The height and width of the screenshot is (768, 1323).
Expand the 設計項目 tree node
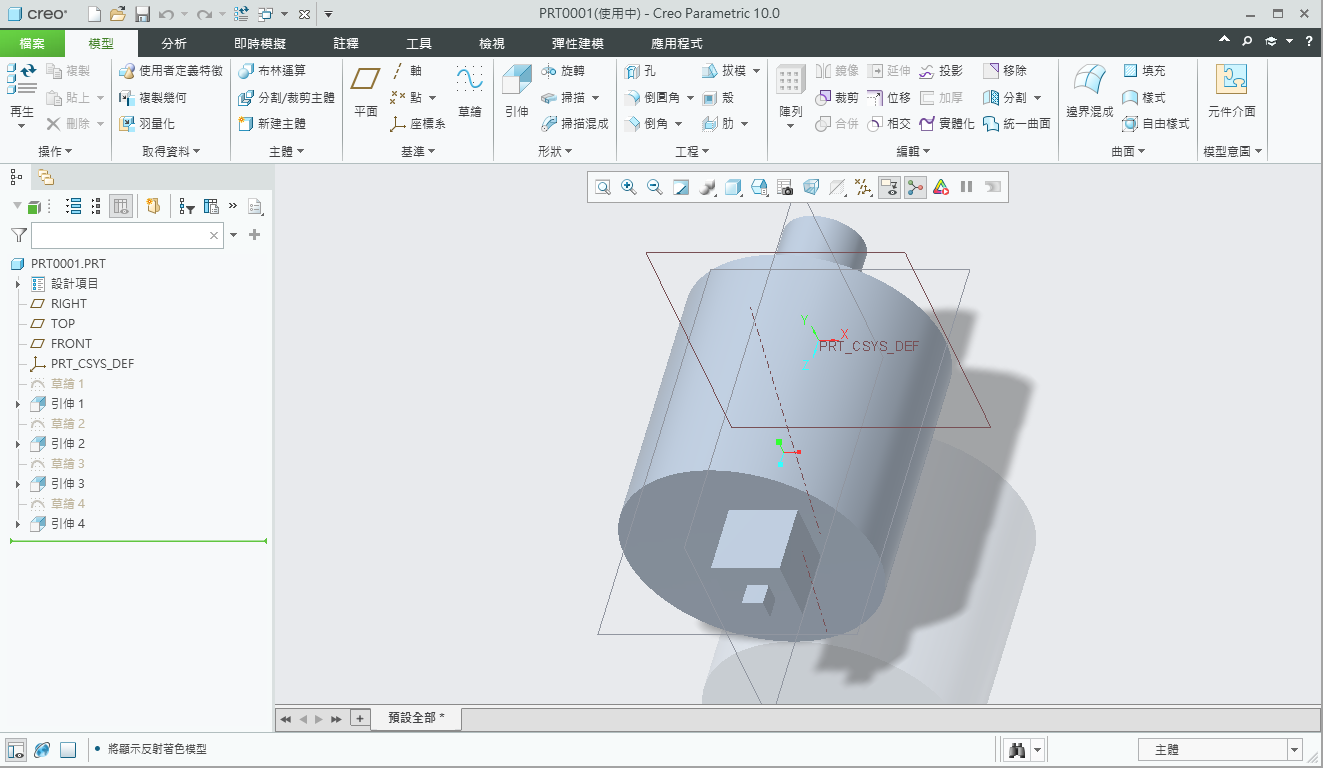(18, 284)
